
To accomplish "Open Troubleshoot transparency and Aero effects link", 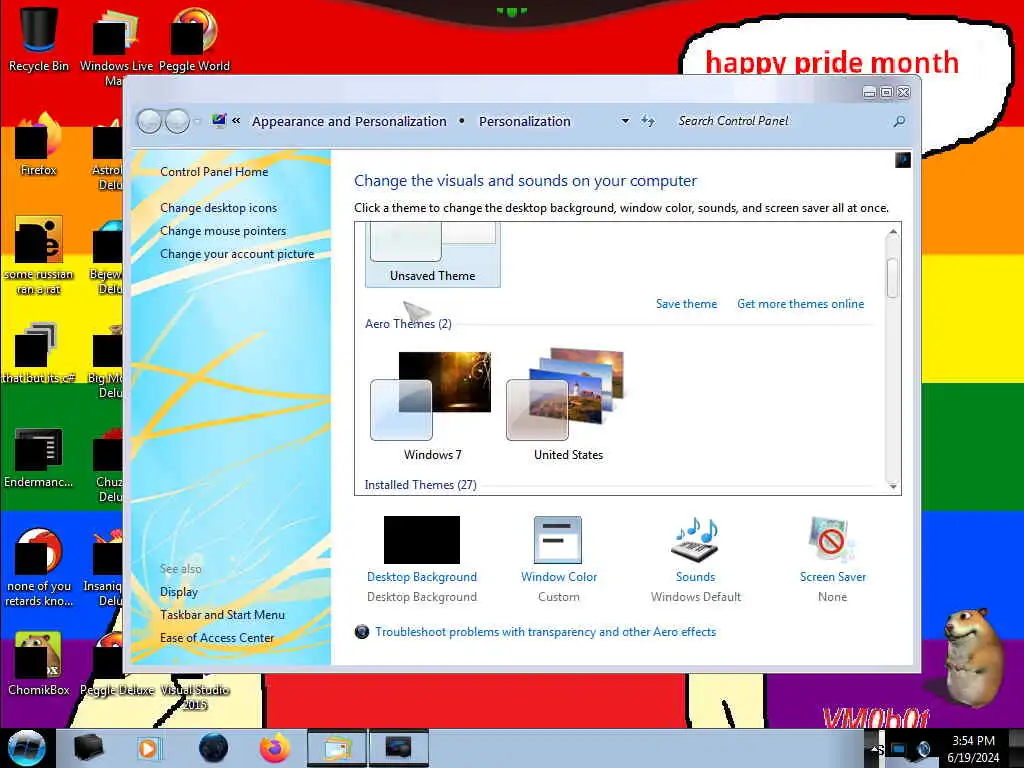I will [545, 632].
